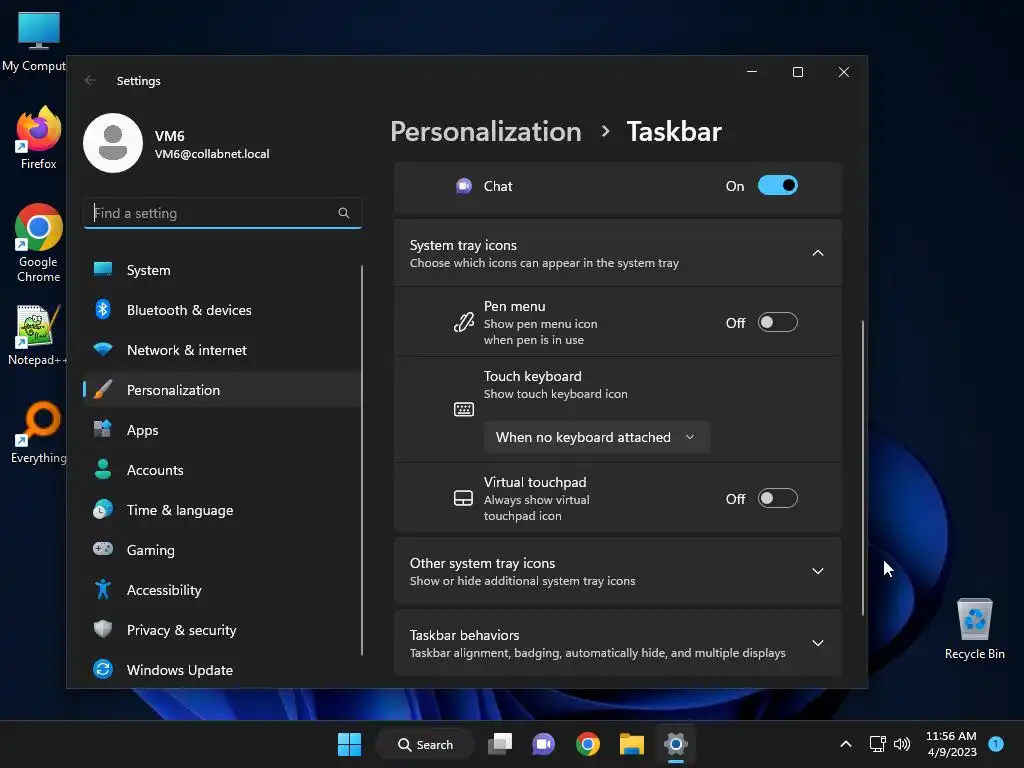Viewport: 1024px width, 768px height.
Task: Click the purple Chat icon in settings row
Action: tap(464, 186)
